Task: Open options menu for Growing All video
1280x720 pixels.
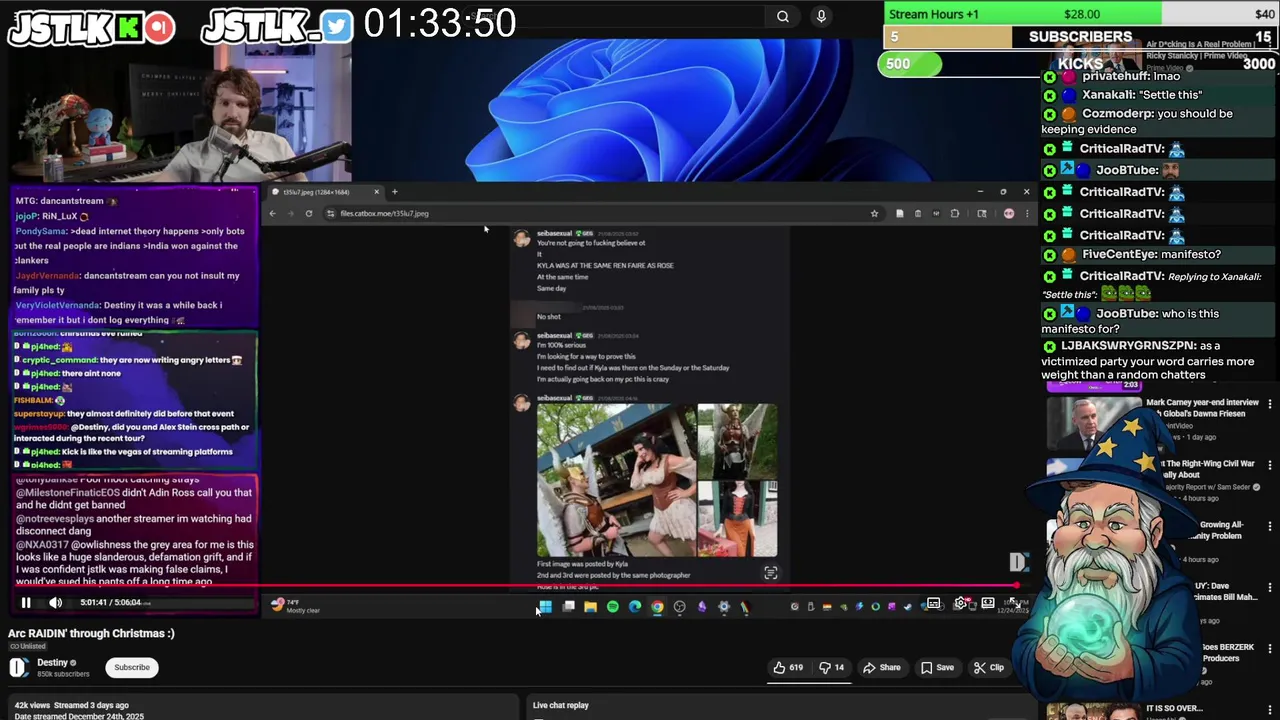Action: (x=1270, y=526)
